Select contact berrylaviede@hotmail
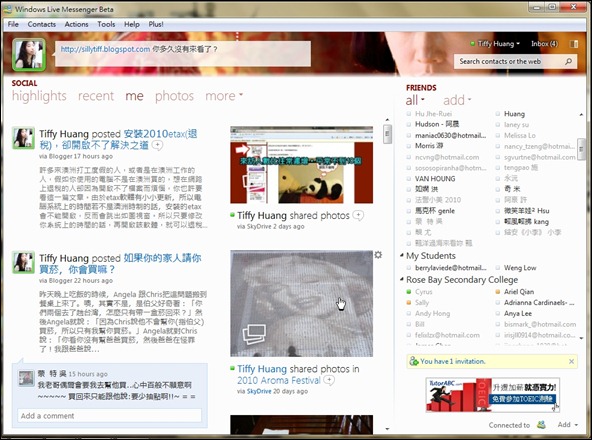 coord(450,268)
